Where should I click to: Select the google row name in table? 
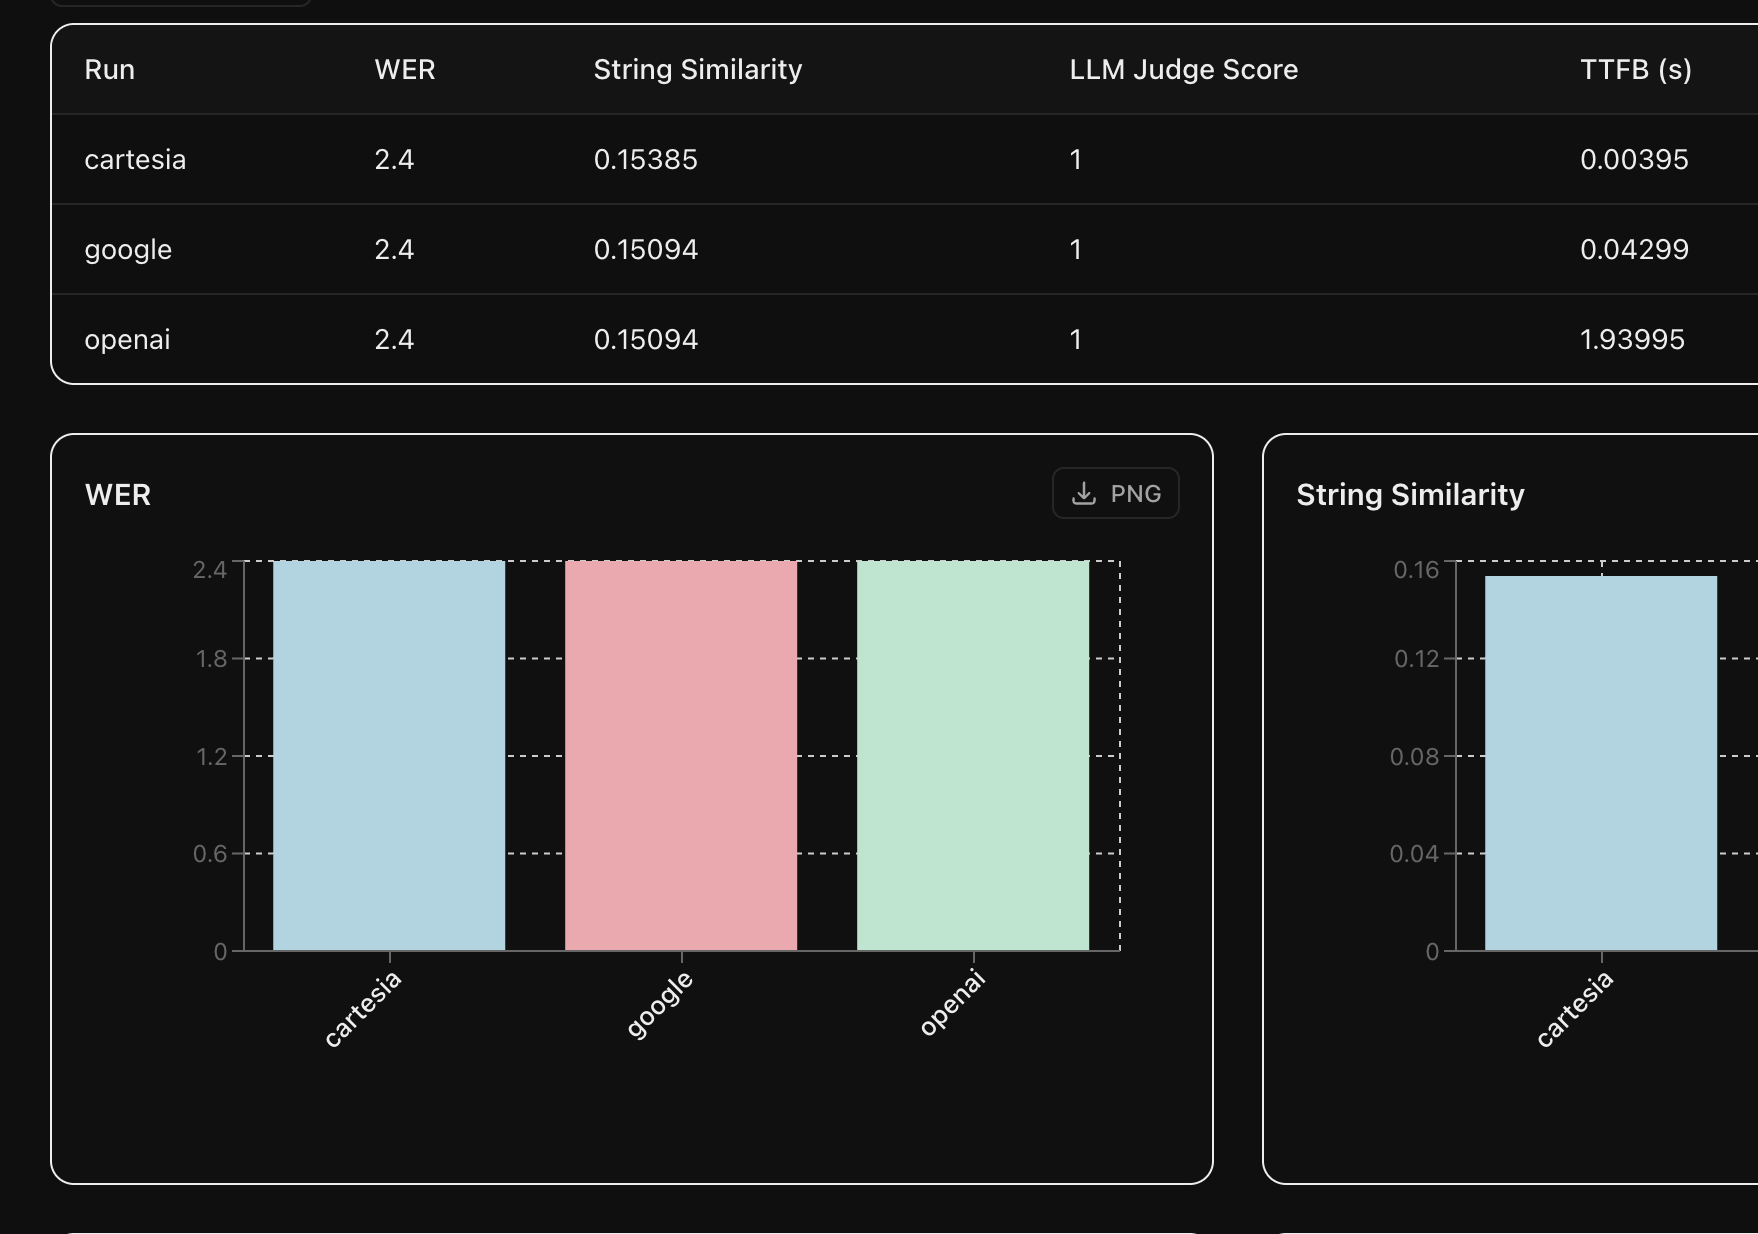pyautogui.click(x=128, y=250)
